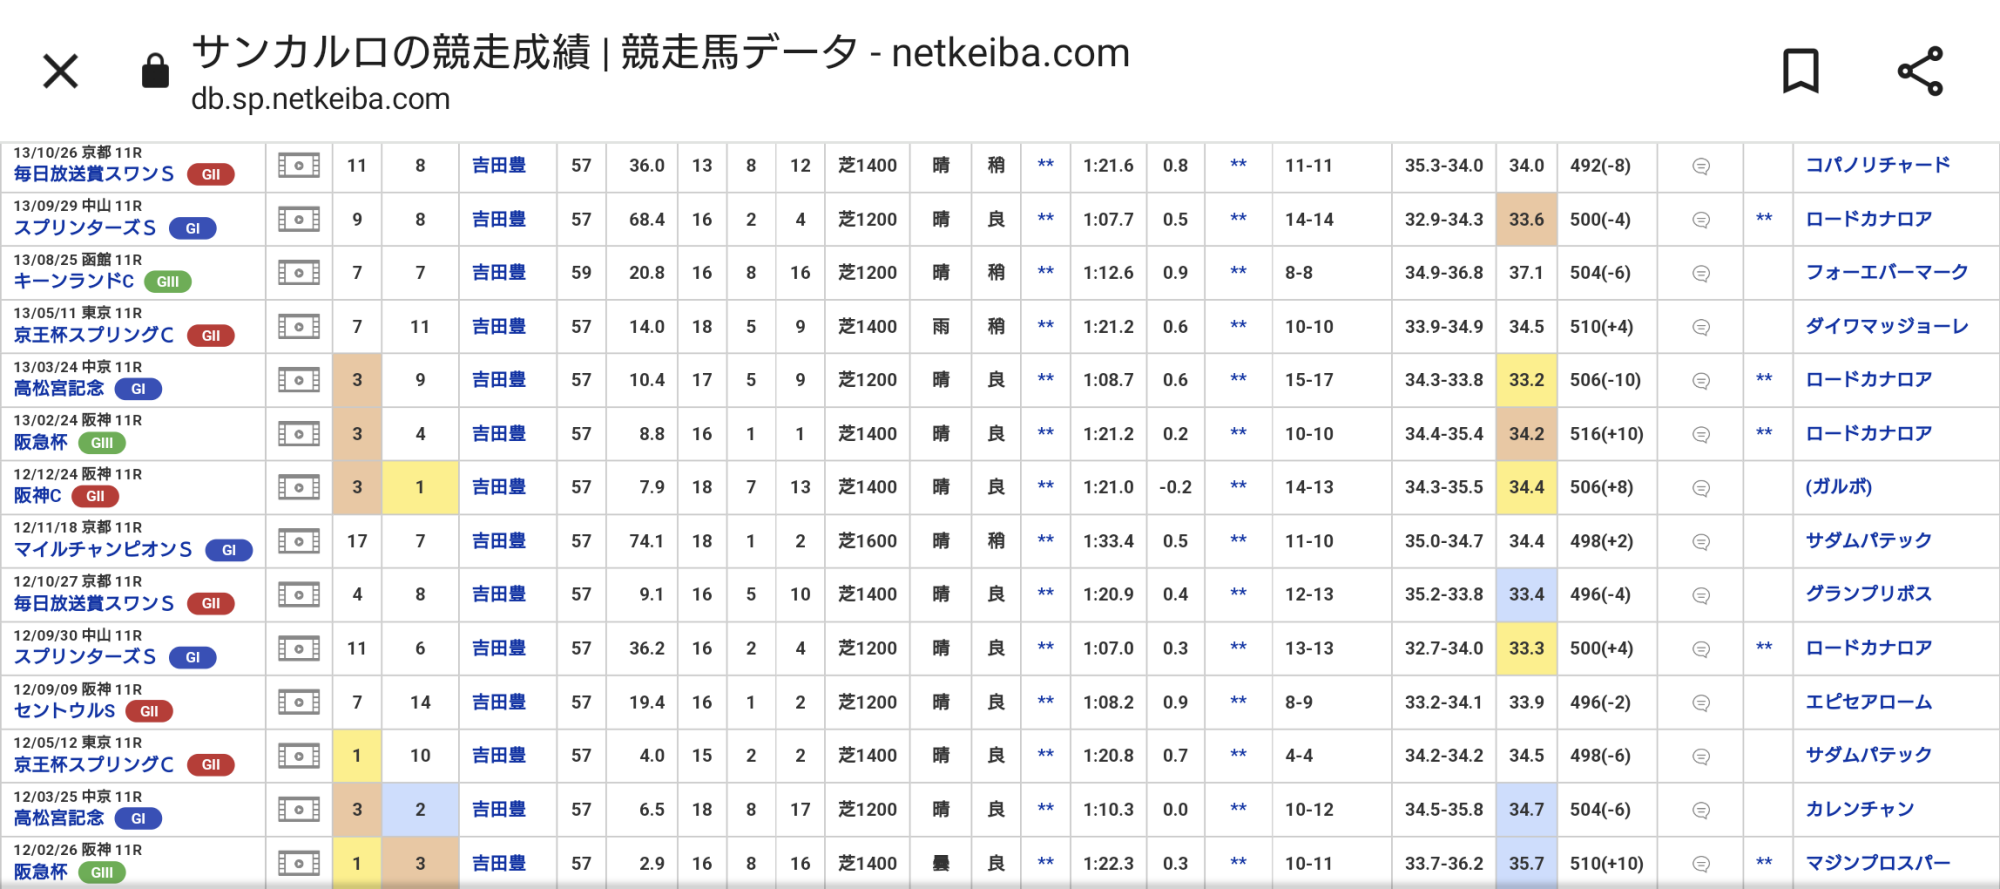Open the グランプリボス horse link
Image resolution: width=2000 pixels, height=889 pixels.
click(1868, 594)
